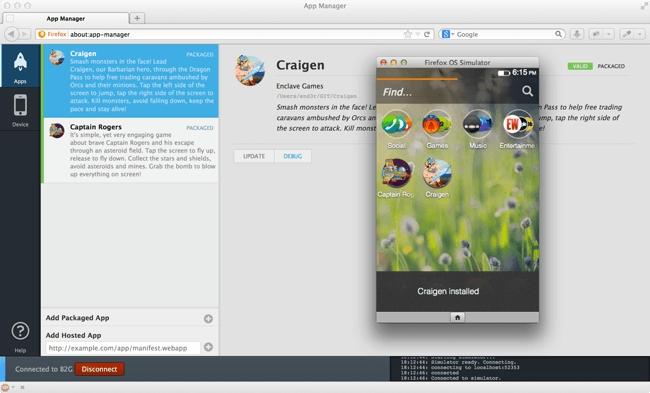
Task: Click the Enclave Games developer name
Action: (x=300, y=86)
